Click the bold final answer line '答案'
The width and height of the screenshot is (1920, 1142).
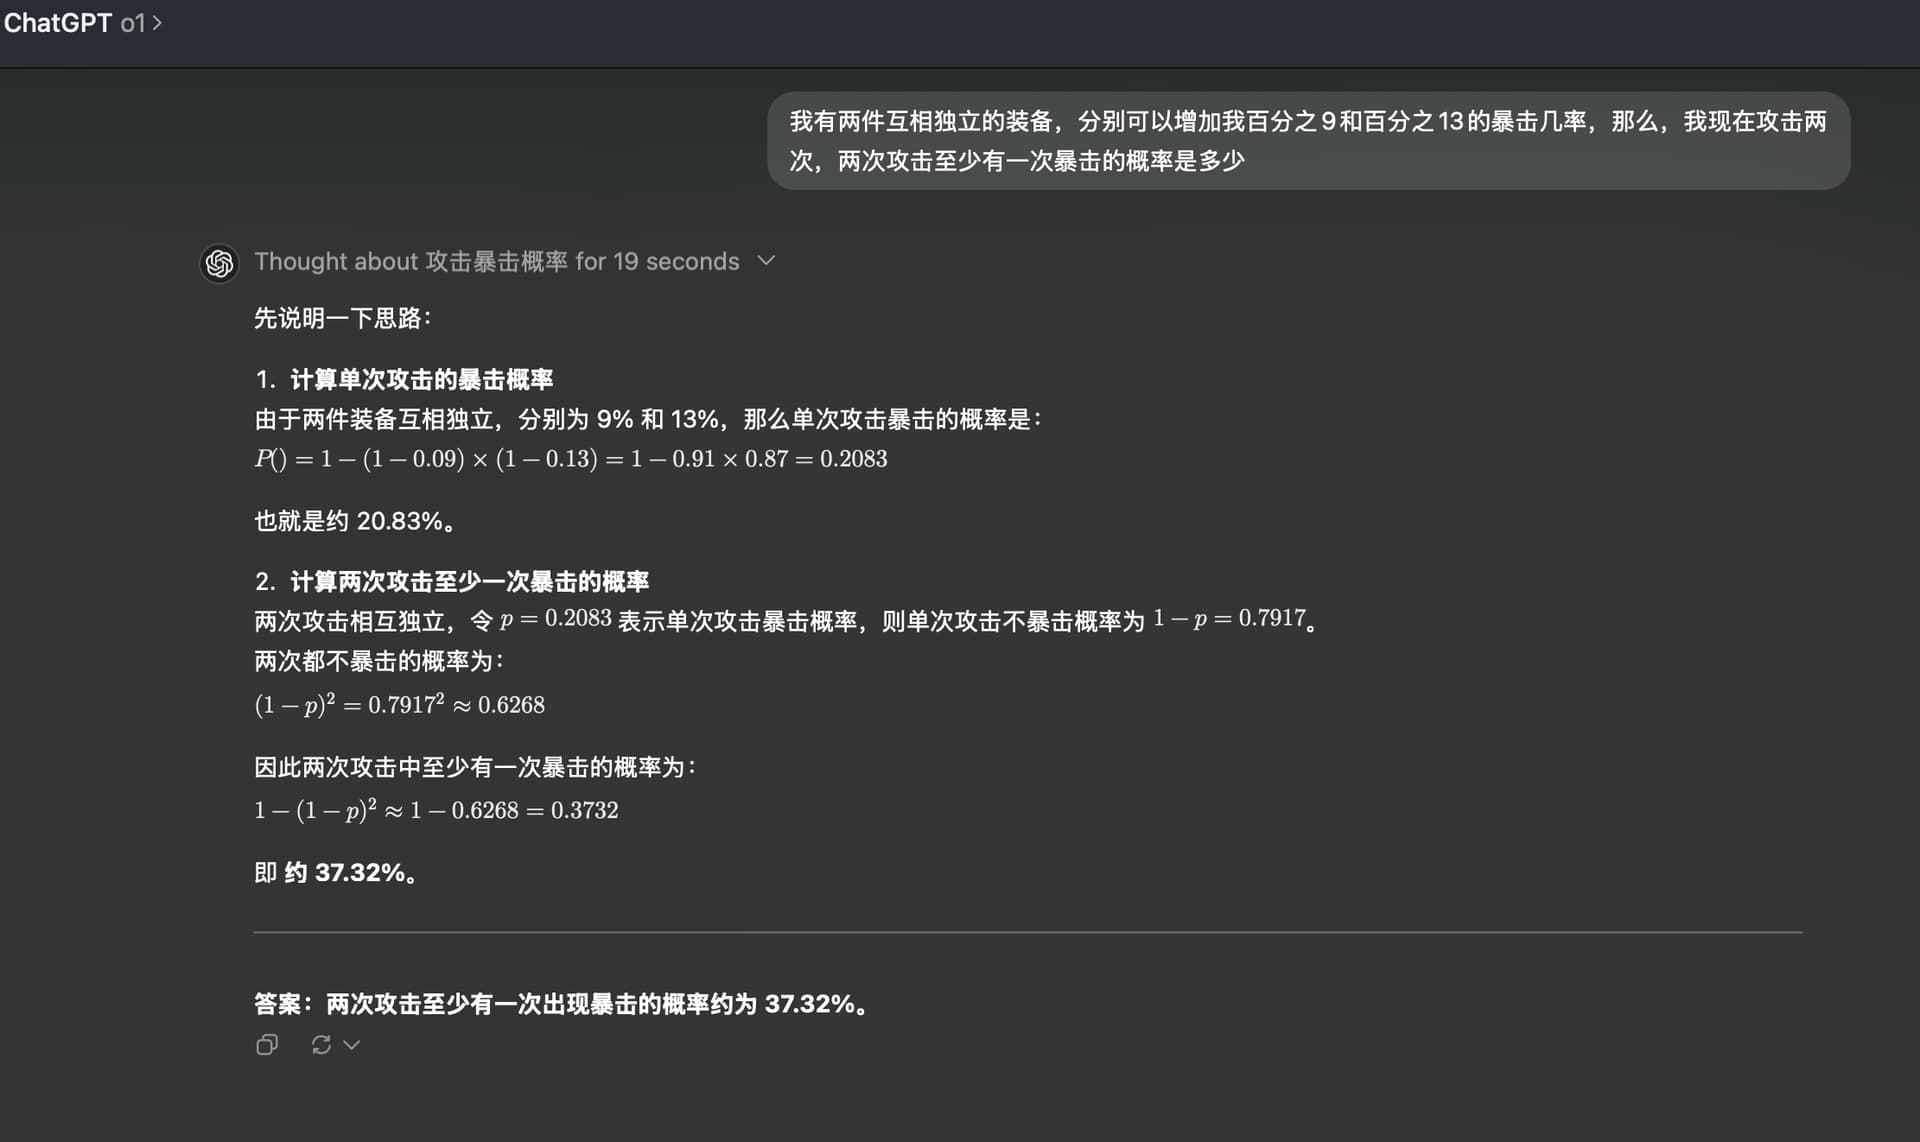pyautogui.click(x=562, y=1004)
